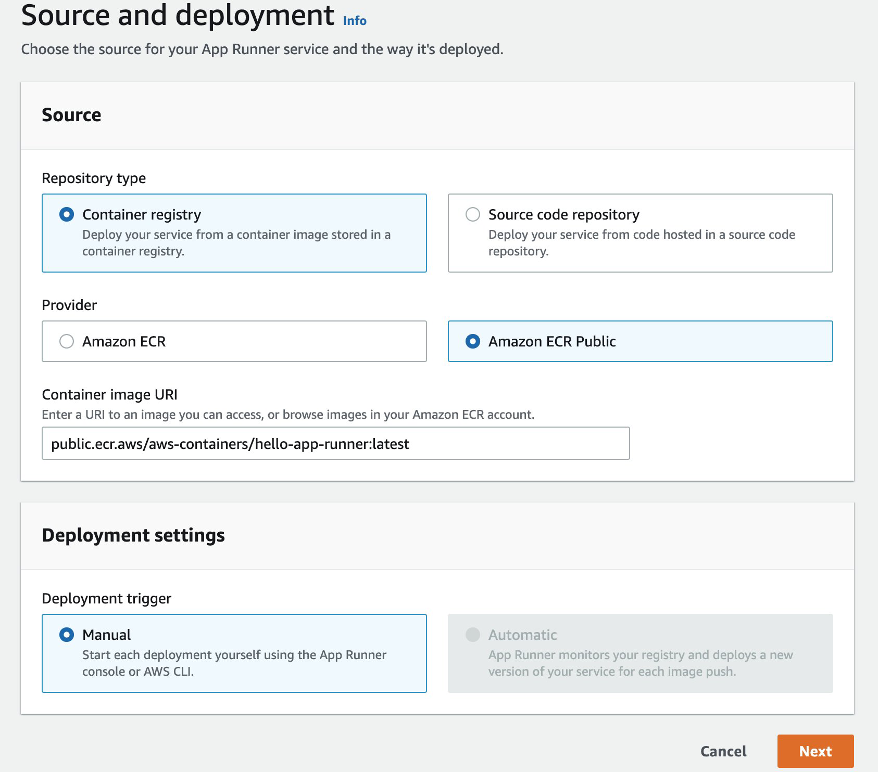Image resolution: width=879 pixels, height=772 pixels.
Task: Set the deployment trigger to Manual
Action: (x=66, y=634)
